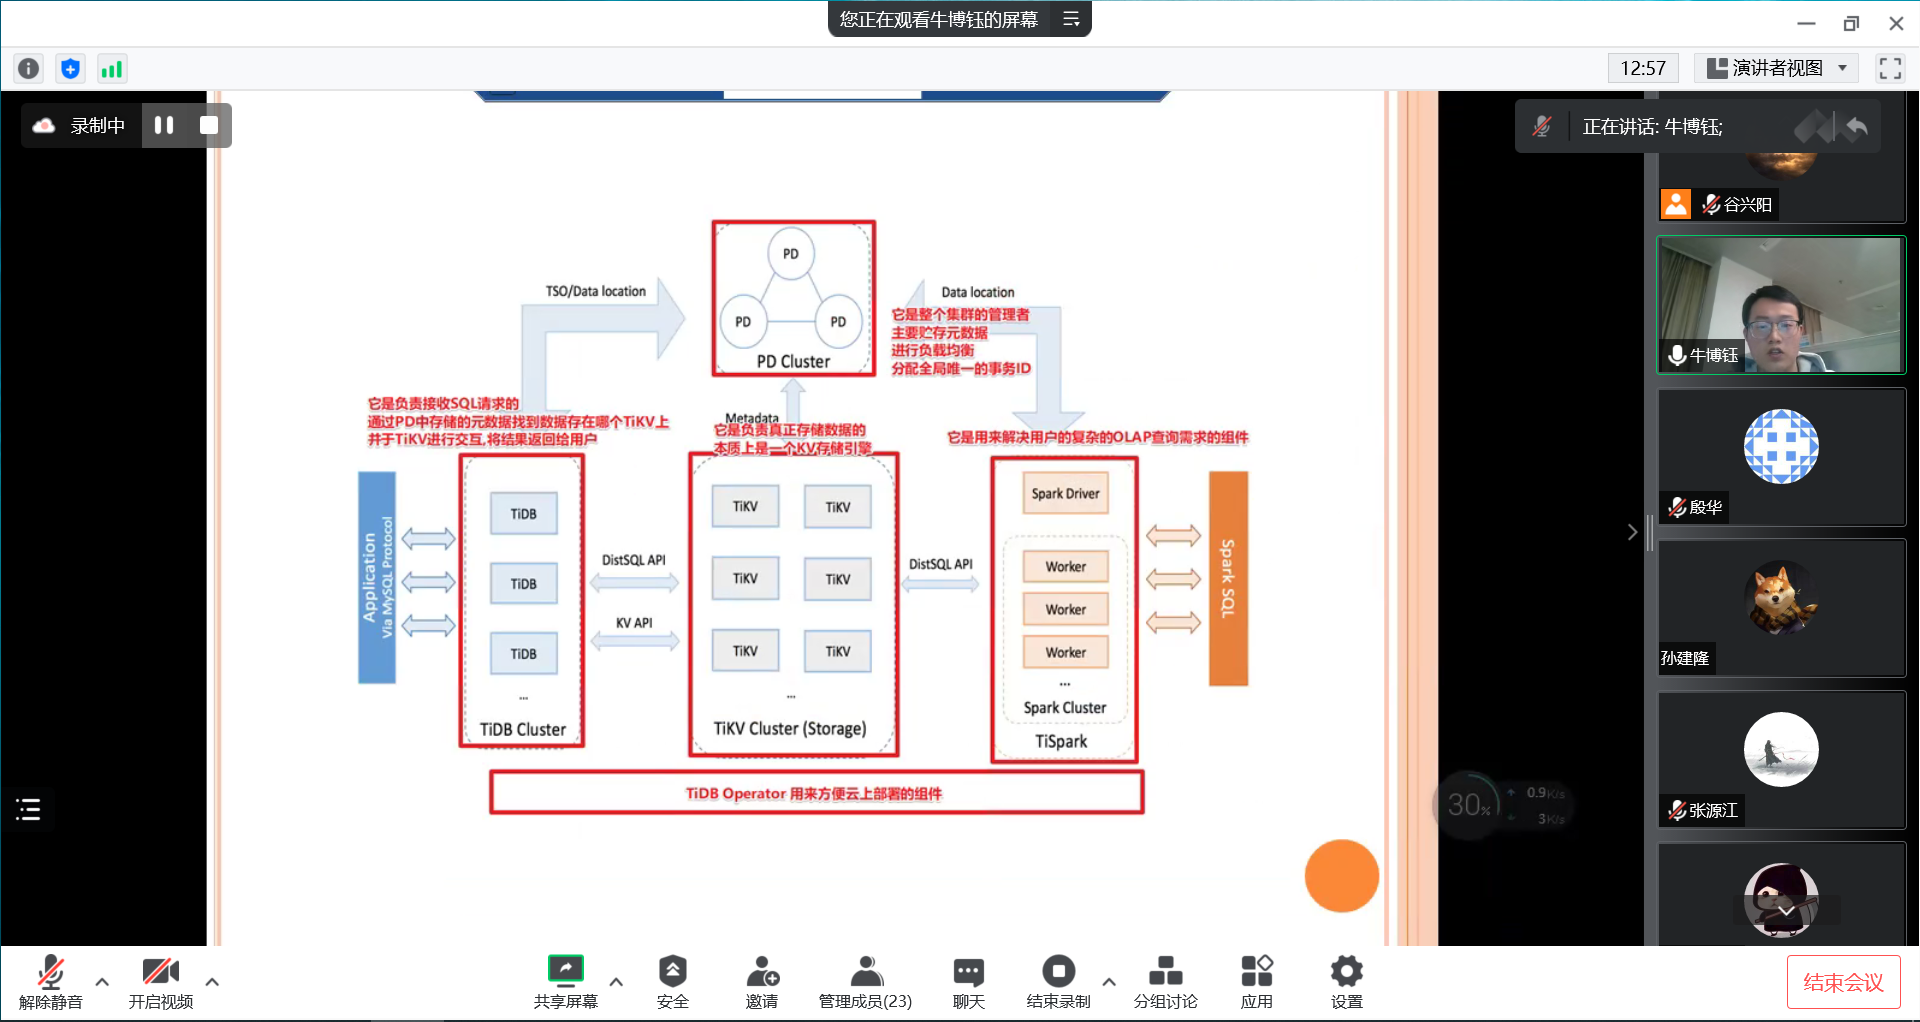Open the meeting info icon
Screen dimensions: 1920x1022
pyautogui.click(x=29, y=68)
